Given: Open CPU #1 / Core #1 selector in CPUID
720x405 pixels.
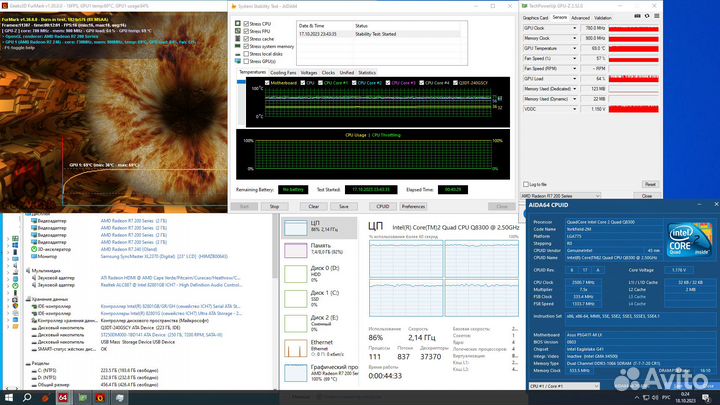Looking at the screenshot, I should [564, 386].
